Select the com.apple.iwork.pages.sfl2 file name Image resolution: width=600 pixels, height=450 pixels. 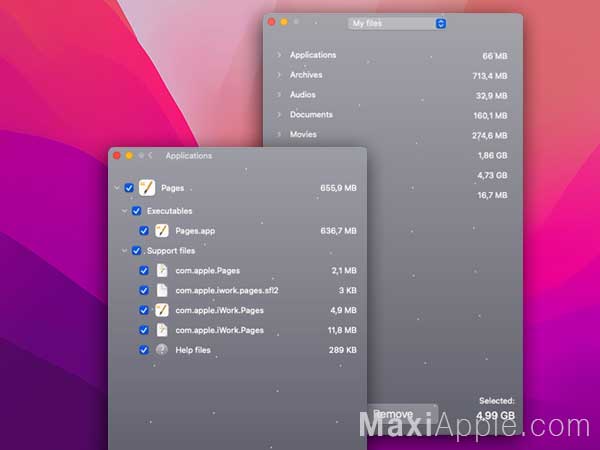click(227, 290)
